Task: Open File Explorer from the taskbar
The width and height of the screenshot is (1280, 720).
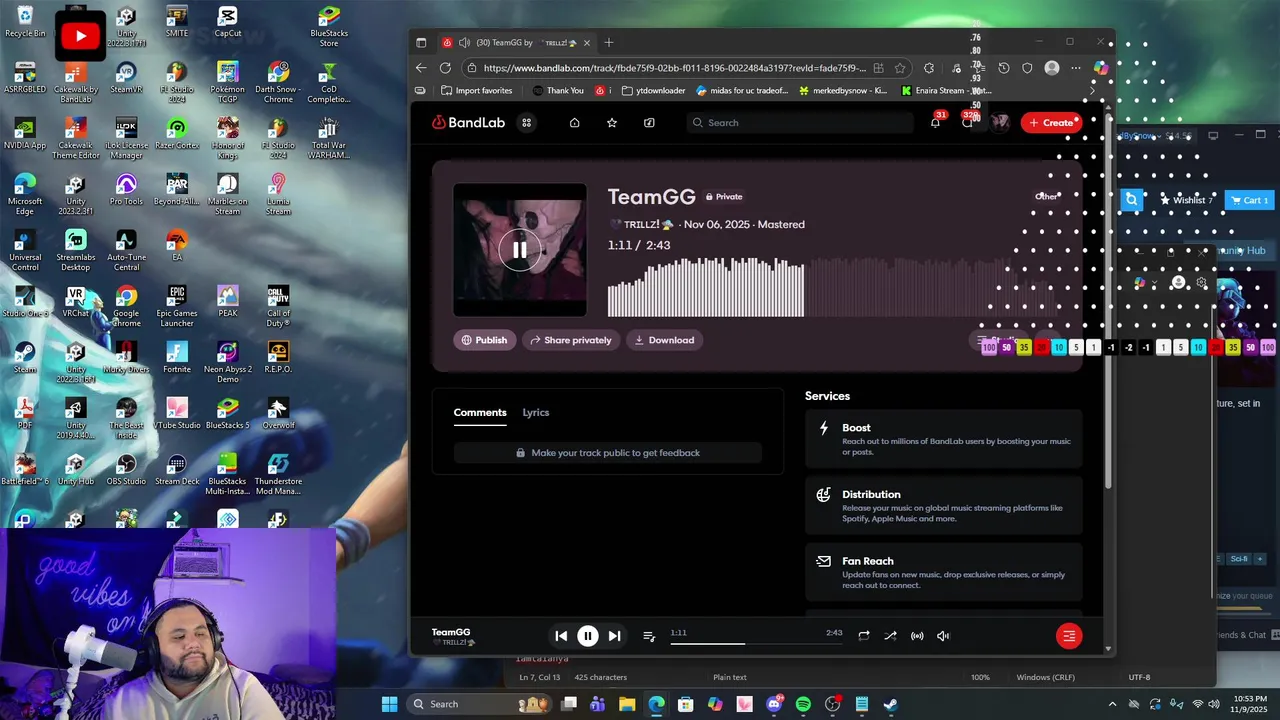Action: point(627,704)
